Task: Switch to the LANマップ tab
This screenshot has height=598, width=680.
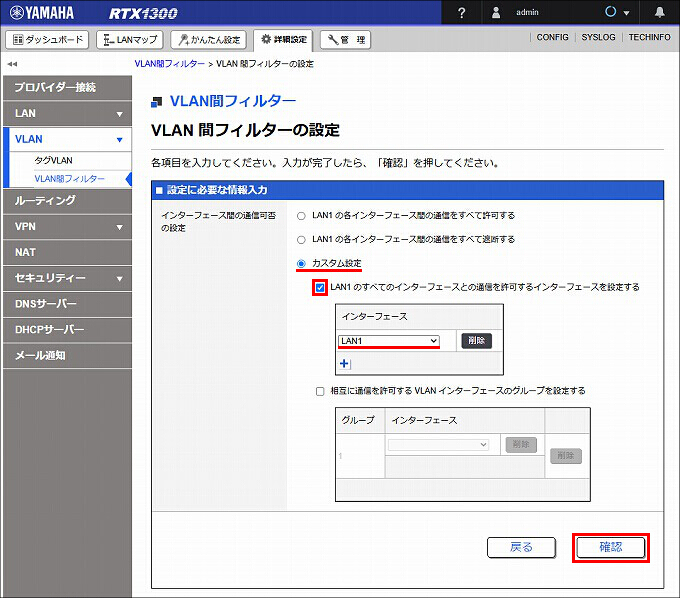Action: (130, 39)
